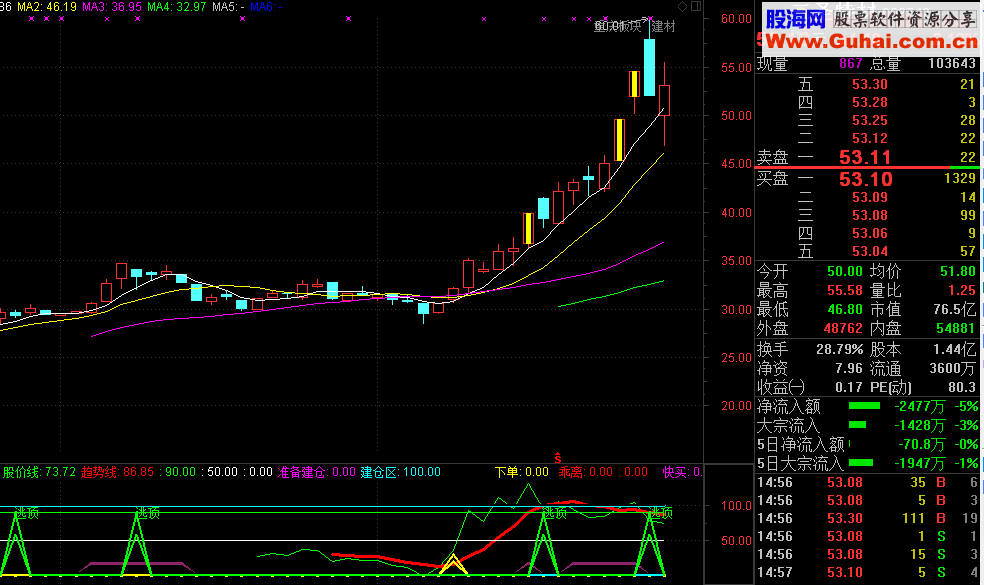The image size is (984, 585).
Task: Click the first 逃顶 signal at left
Action: (26, 513)
